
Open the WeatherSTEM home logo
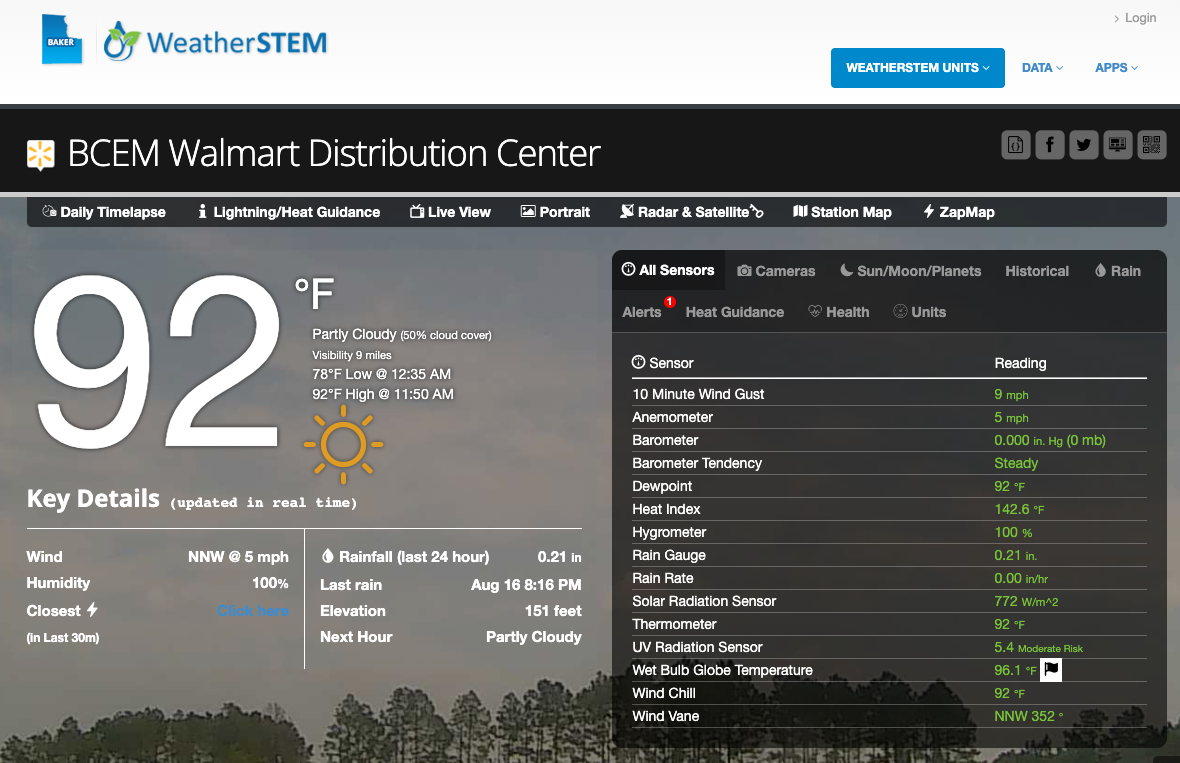coord(215,42)
